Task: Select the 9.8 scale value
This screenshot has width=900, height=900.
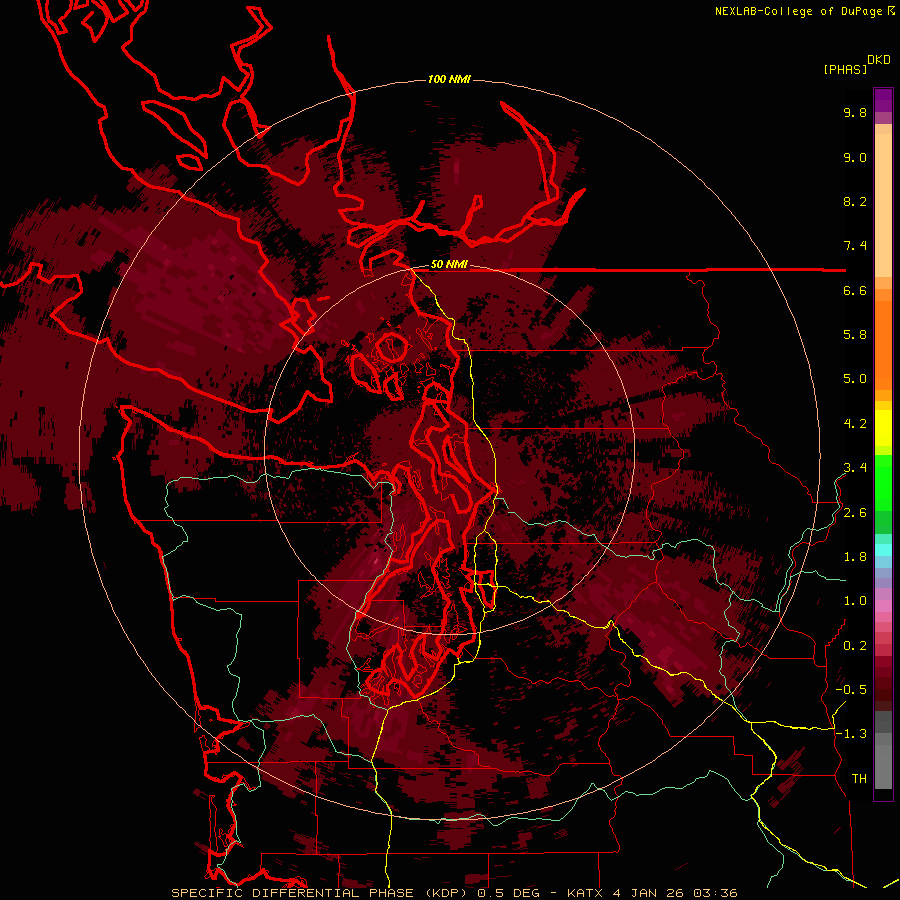Action: (855, 112)
